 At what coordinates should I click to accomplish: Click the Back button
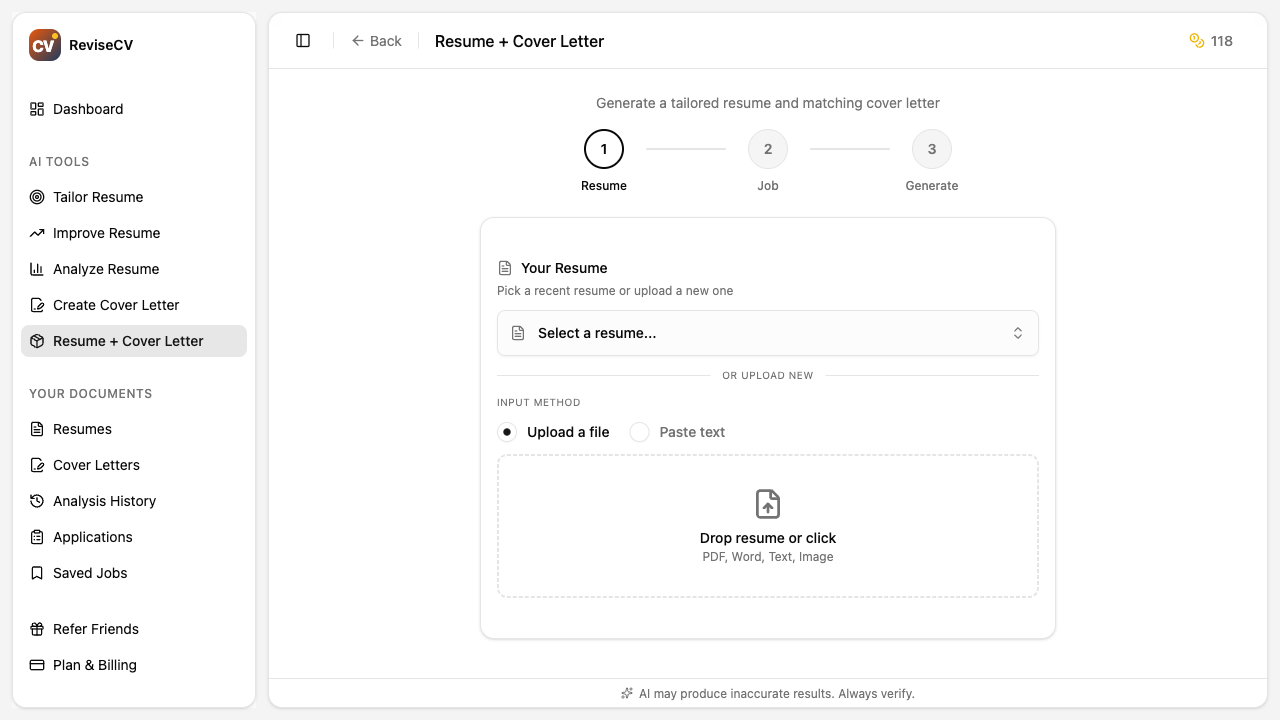point(377,41)
